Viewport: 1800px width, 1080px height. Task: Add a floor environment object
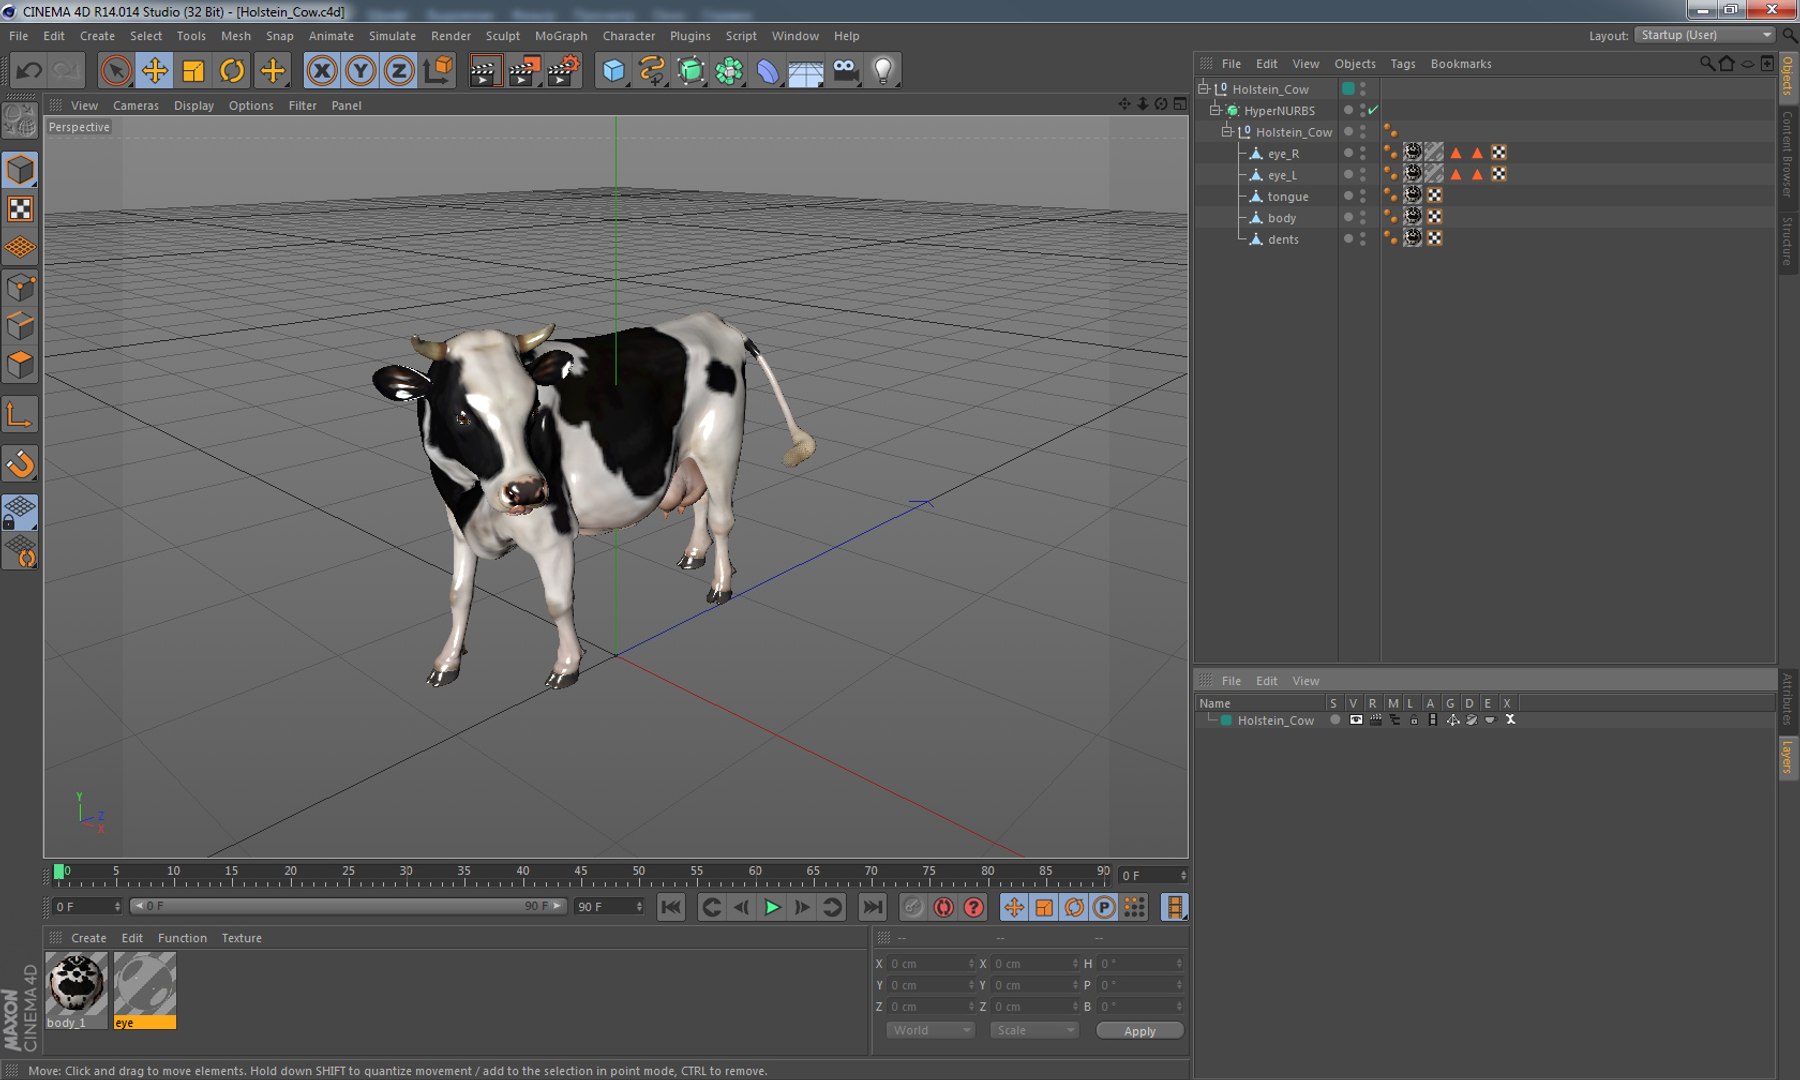(x=806, y=71)
